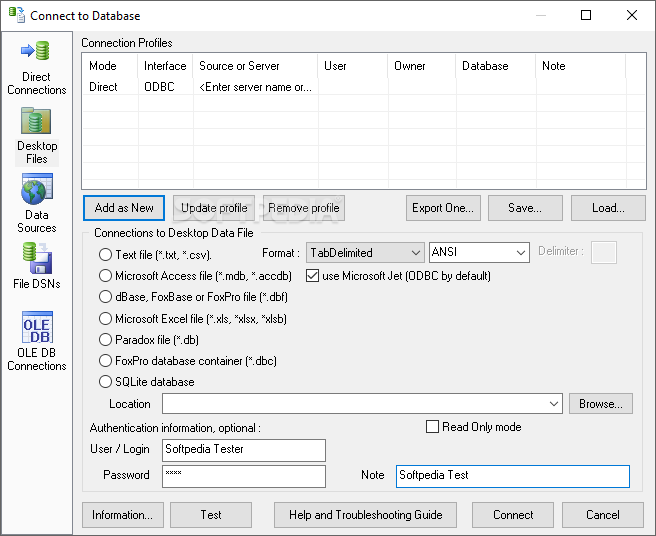Enable Read Only mode checkbox
Viewport: 656px width, 536px height.
point(432,427)
